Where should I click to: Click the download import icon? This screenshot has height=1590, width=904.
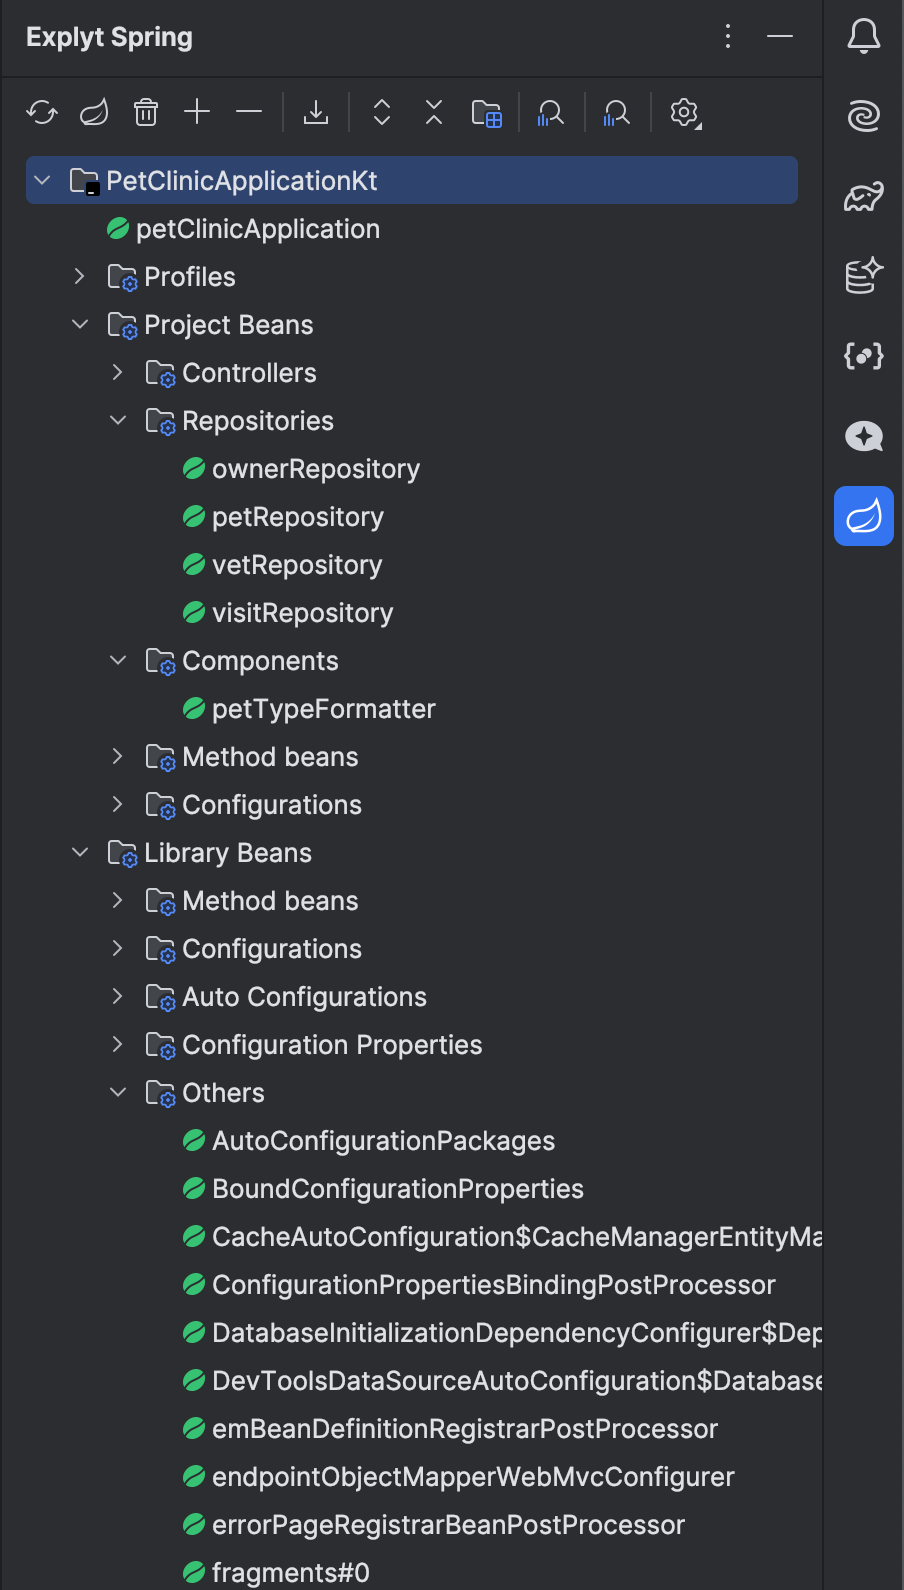[x=316, y=112]
